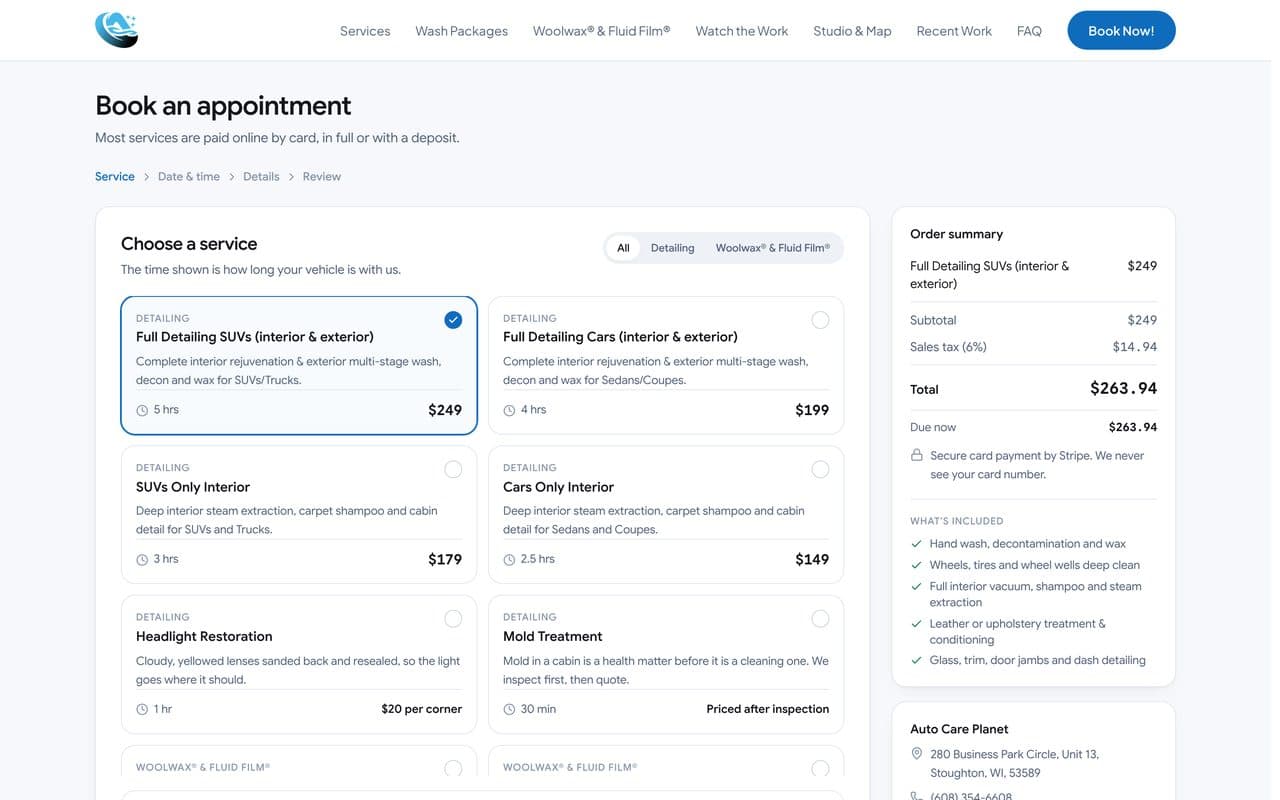This screenshot has width=1280, height=800.
Task: Click the $20 per corner price
Action: 421,709
